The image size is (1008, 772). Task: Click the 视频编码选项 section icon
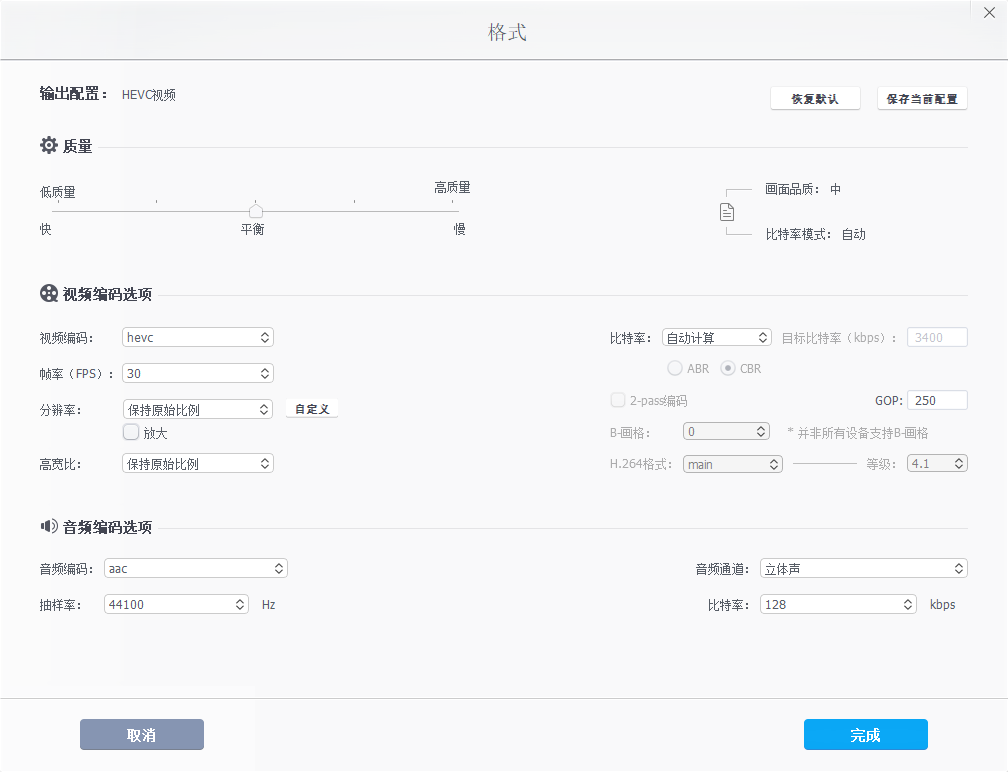click(x=48, y=293)
